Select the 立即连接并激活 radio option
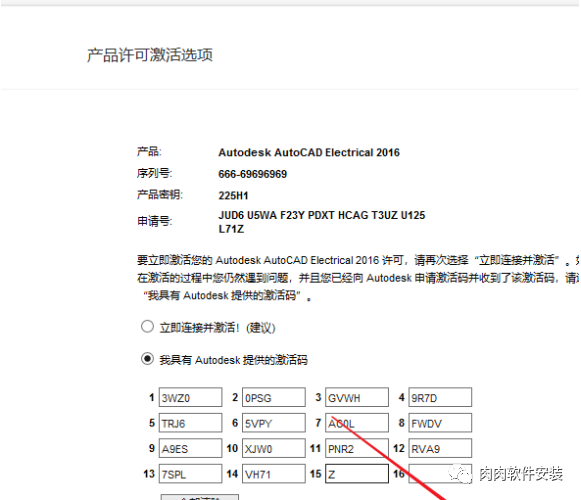581x500 pixels. (x=147, y=327)
